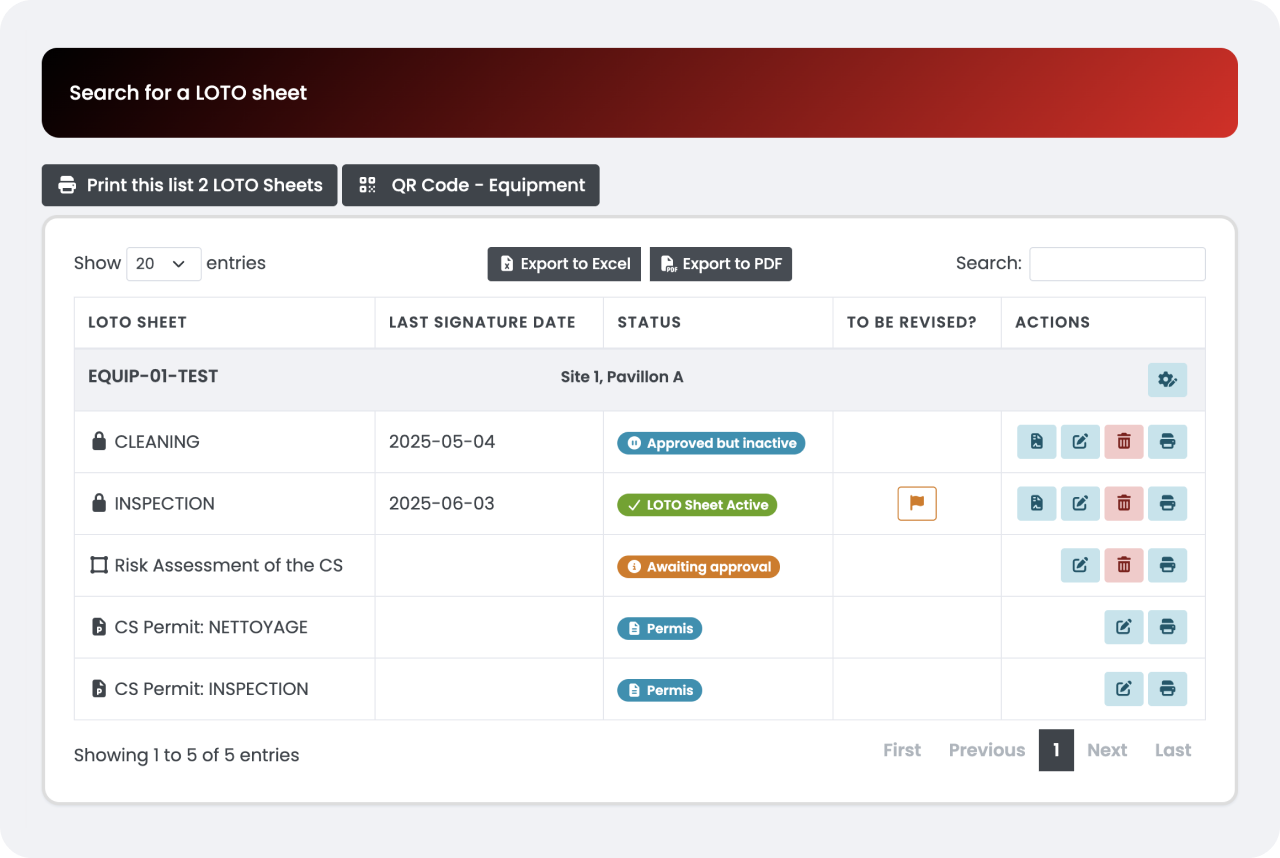Sort by STATUS column header

pos(718,322)
